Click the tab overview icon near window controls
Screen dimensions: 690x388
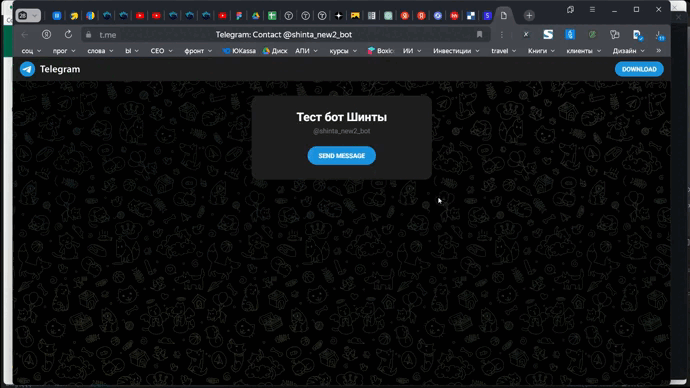pyautogui.click(x=570, y=9)
